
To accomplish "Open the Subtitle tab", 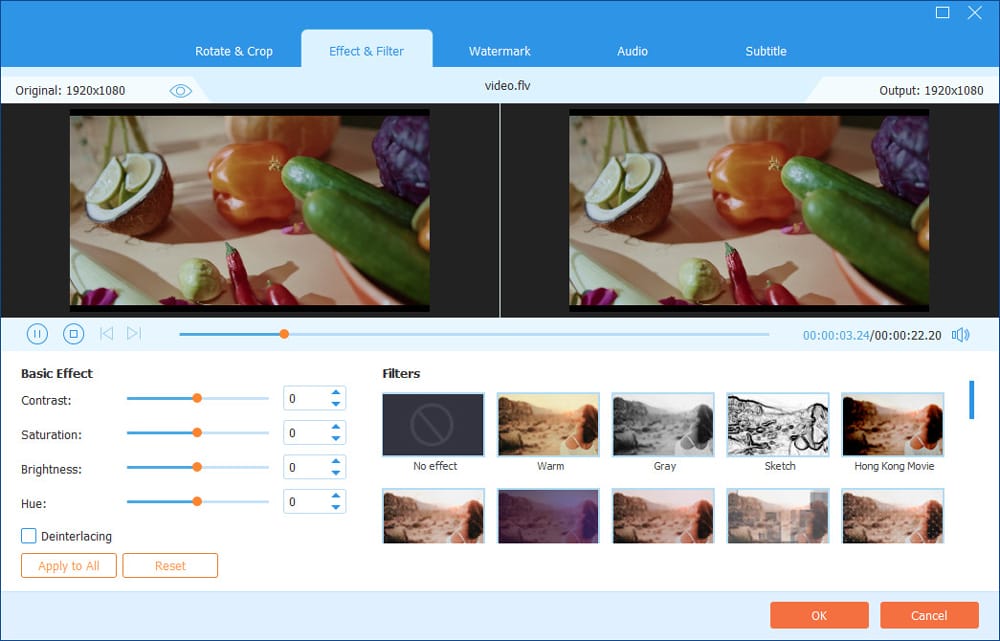I will click(765, 51).
